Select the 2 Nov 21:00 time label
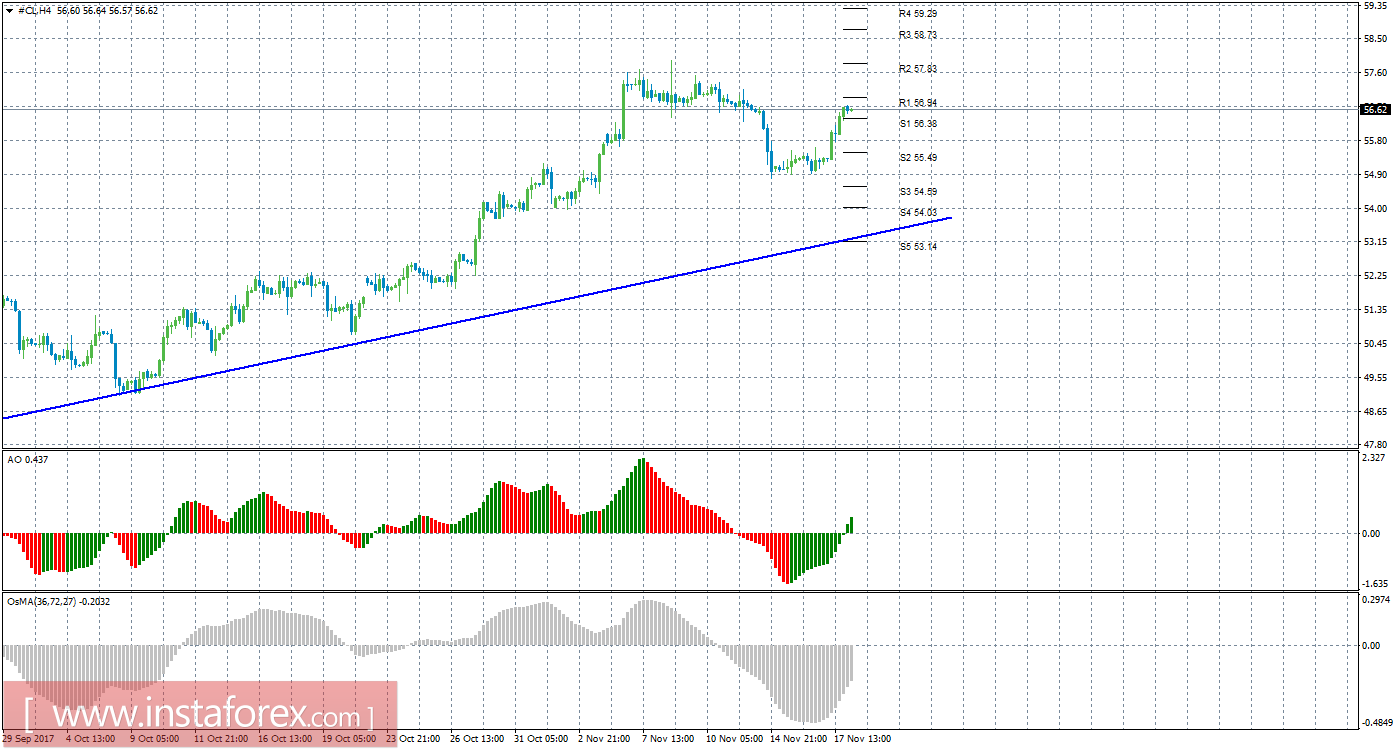 (602, 740)
